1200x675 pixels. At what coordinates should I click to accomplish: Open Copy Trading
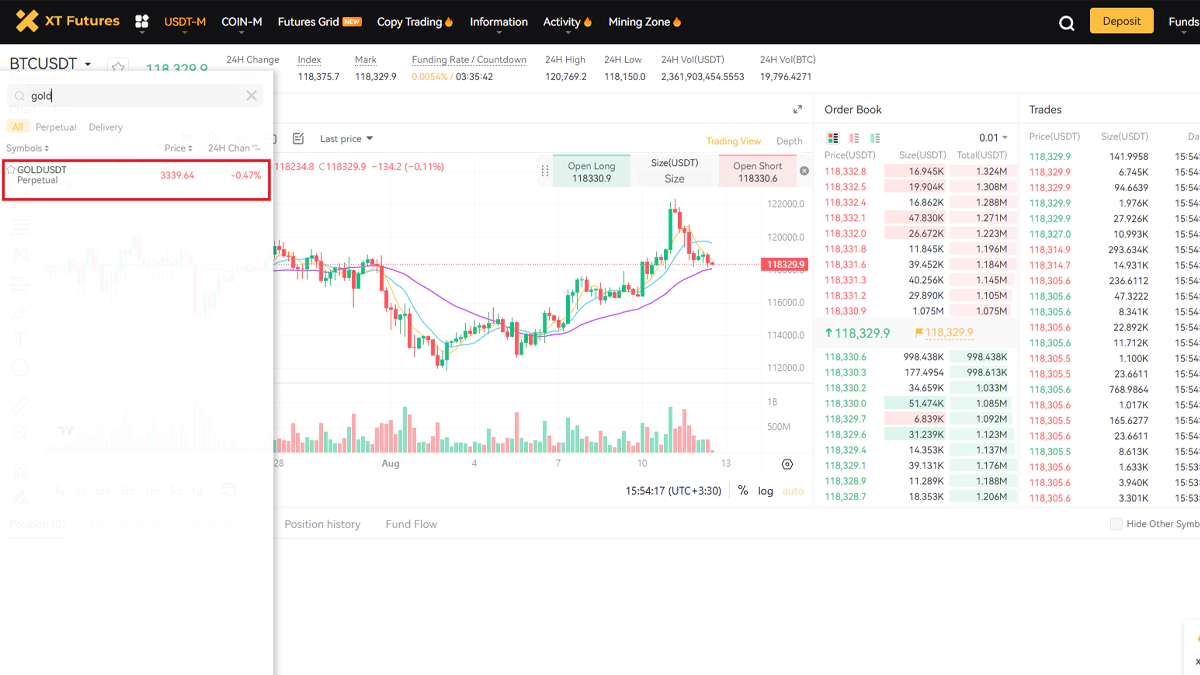click(415, 22)
